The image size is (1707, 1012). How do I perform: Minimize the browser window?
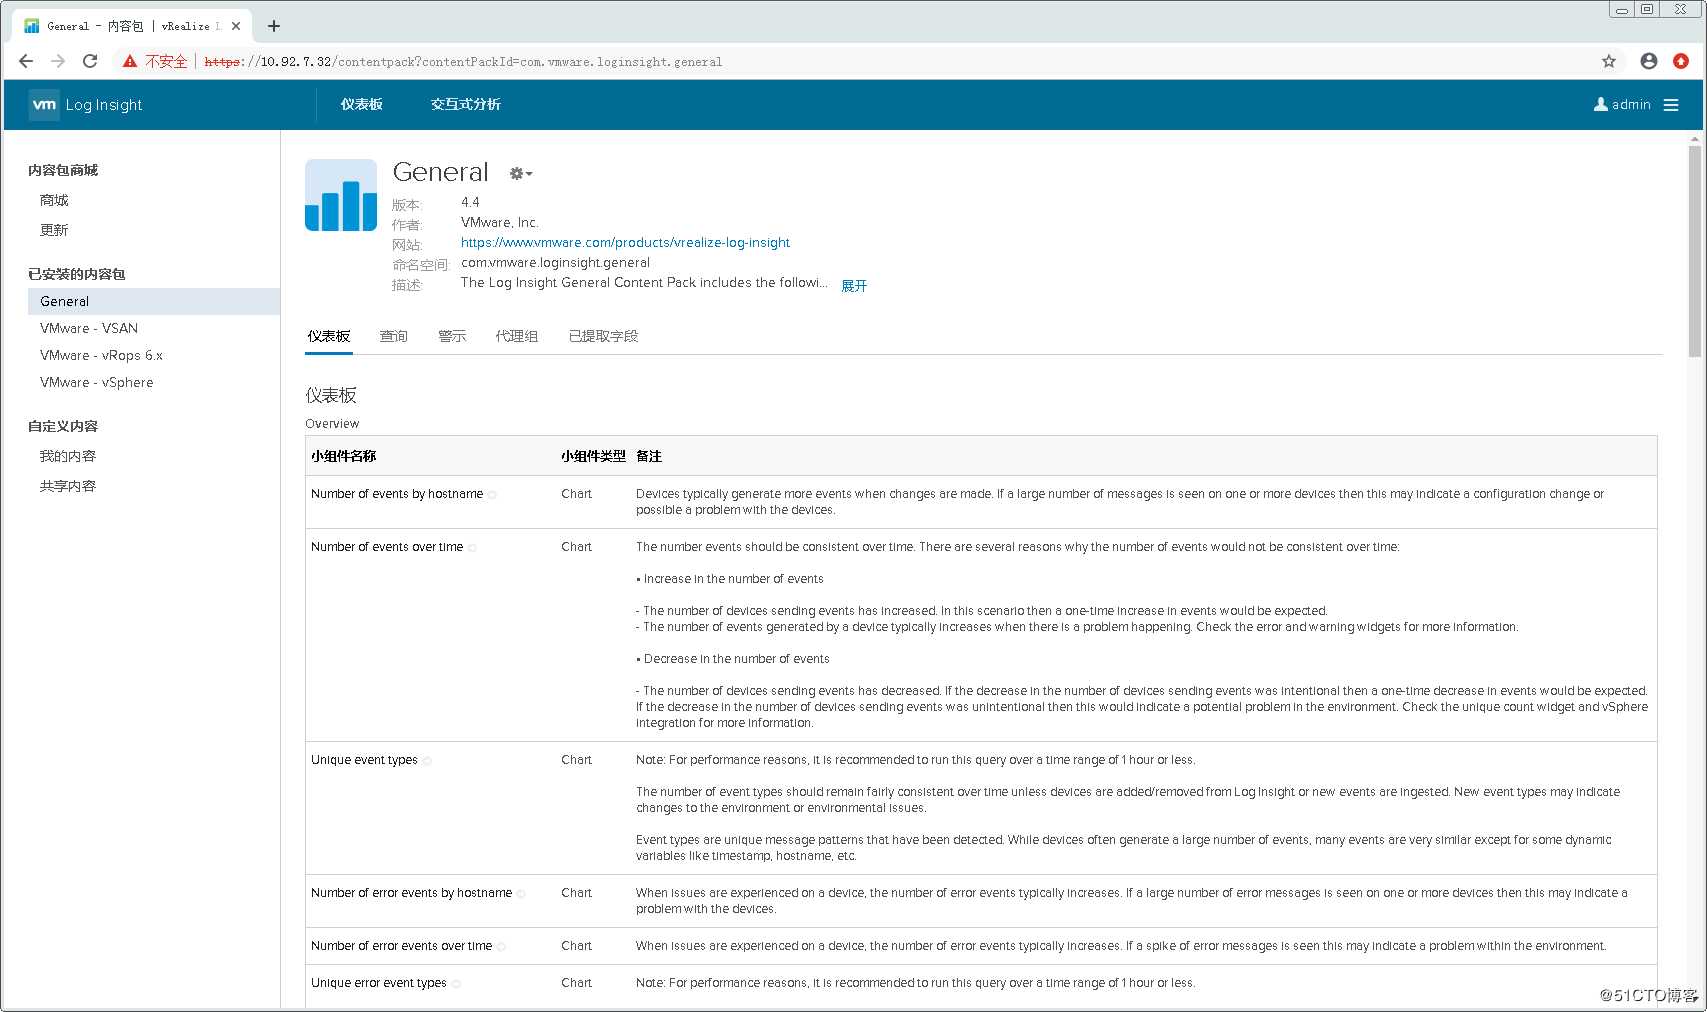click(x=1622, y=9)
